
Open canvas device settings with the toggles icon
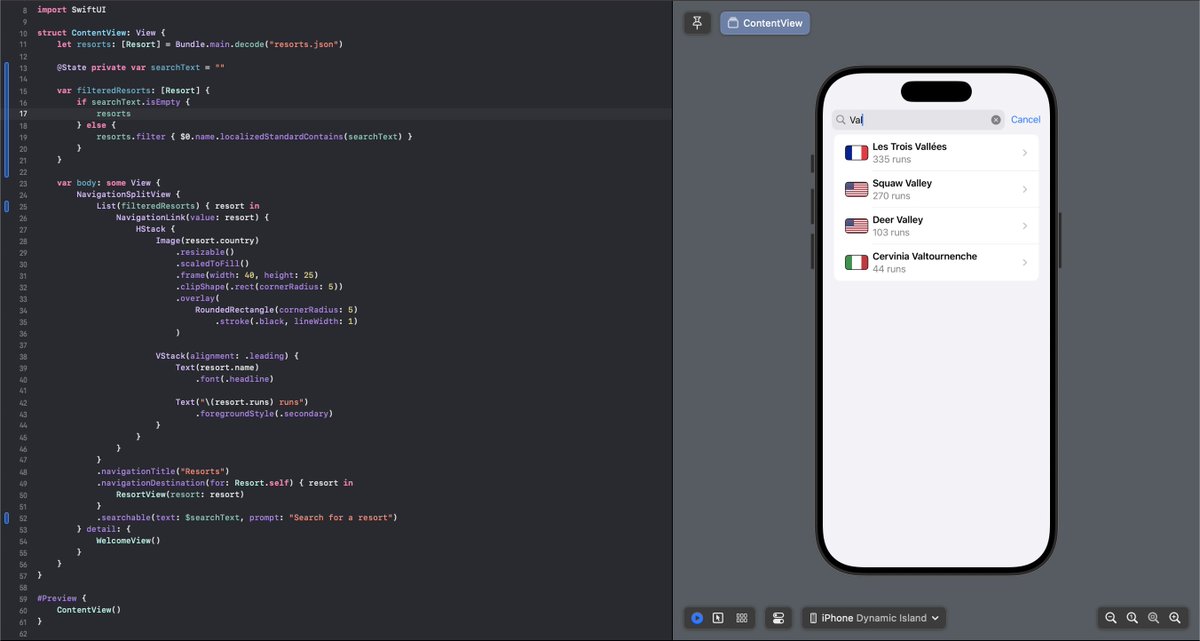(779, 618)
